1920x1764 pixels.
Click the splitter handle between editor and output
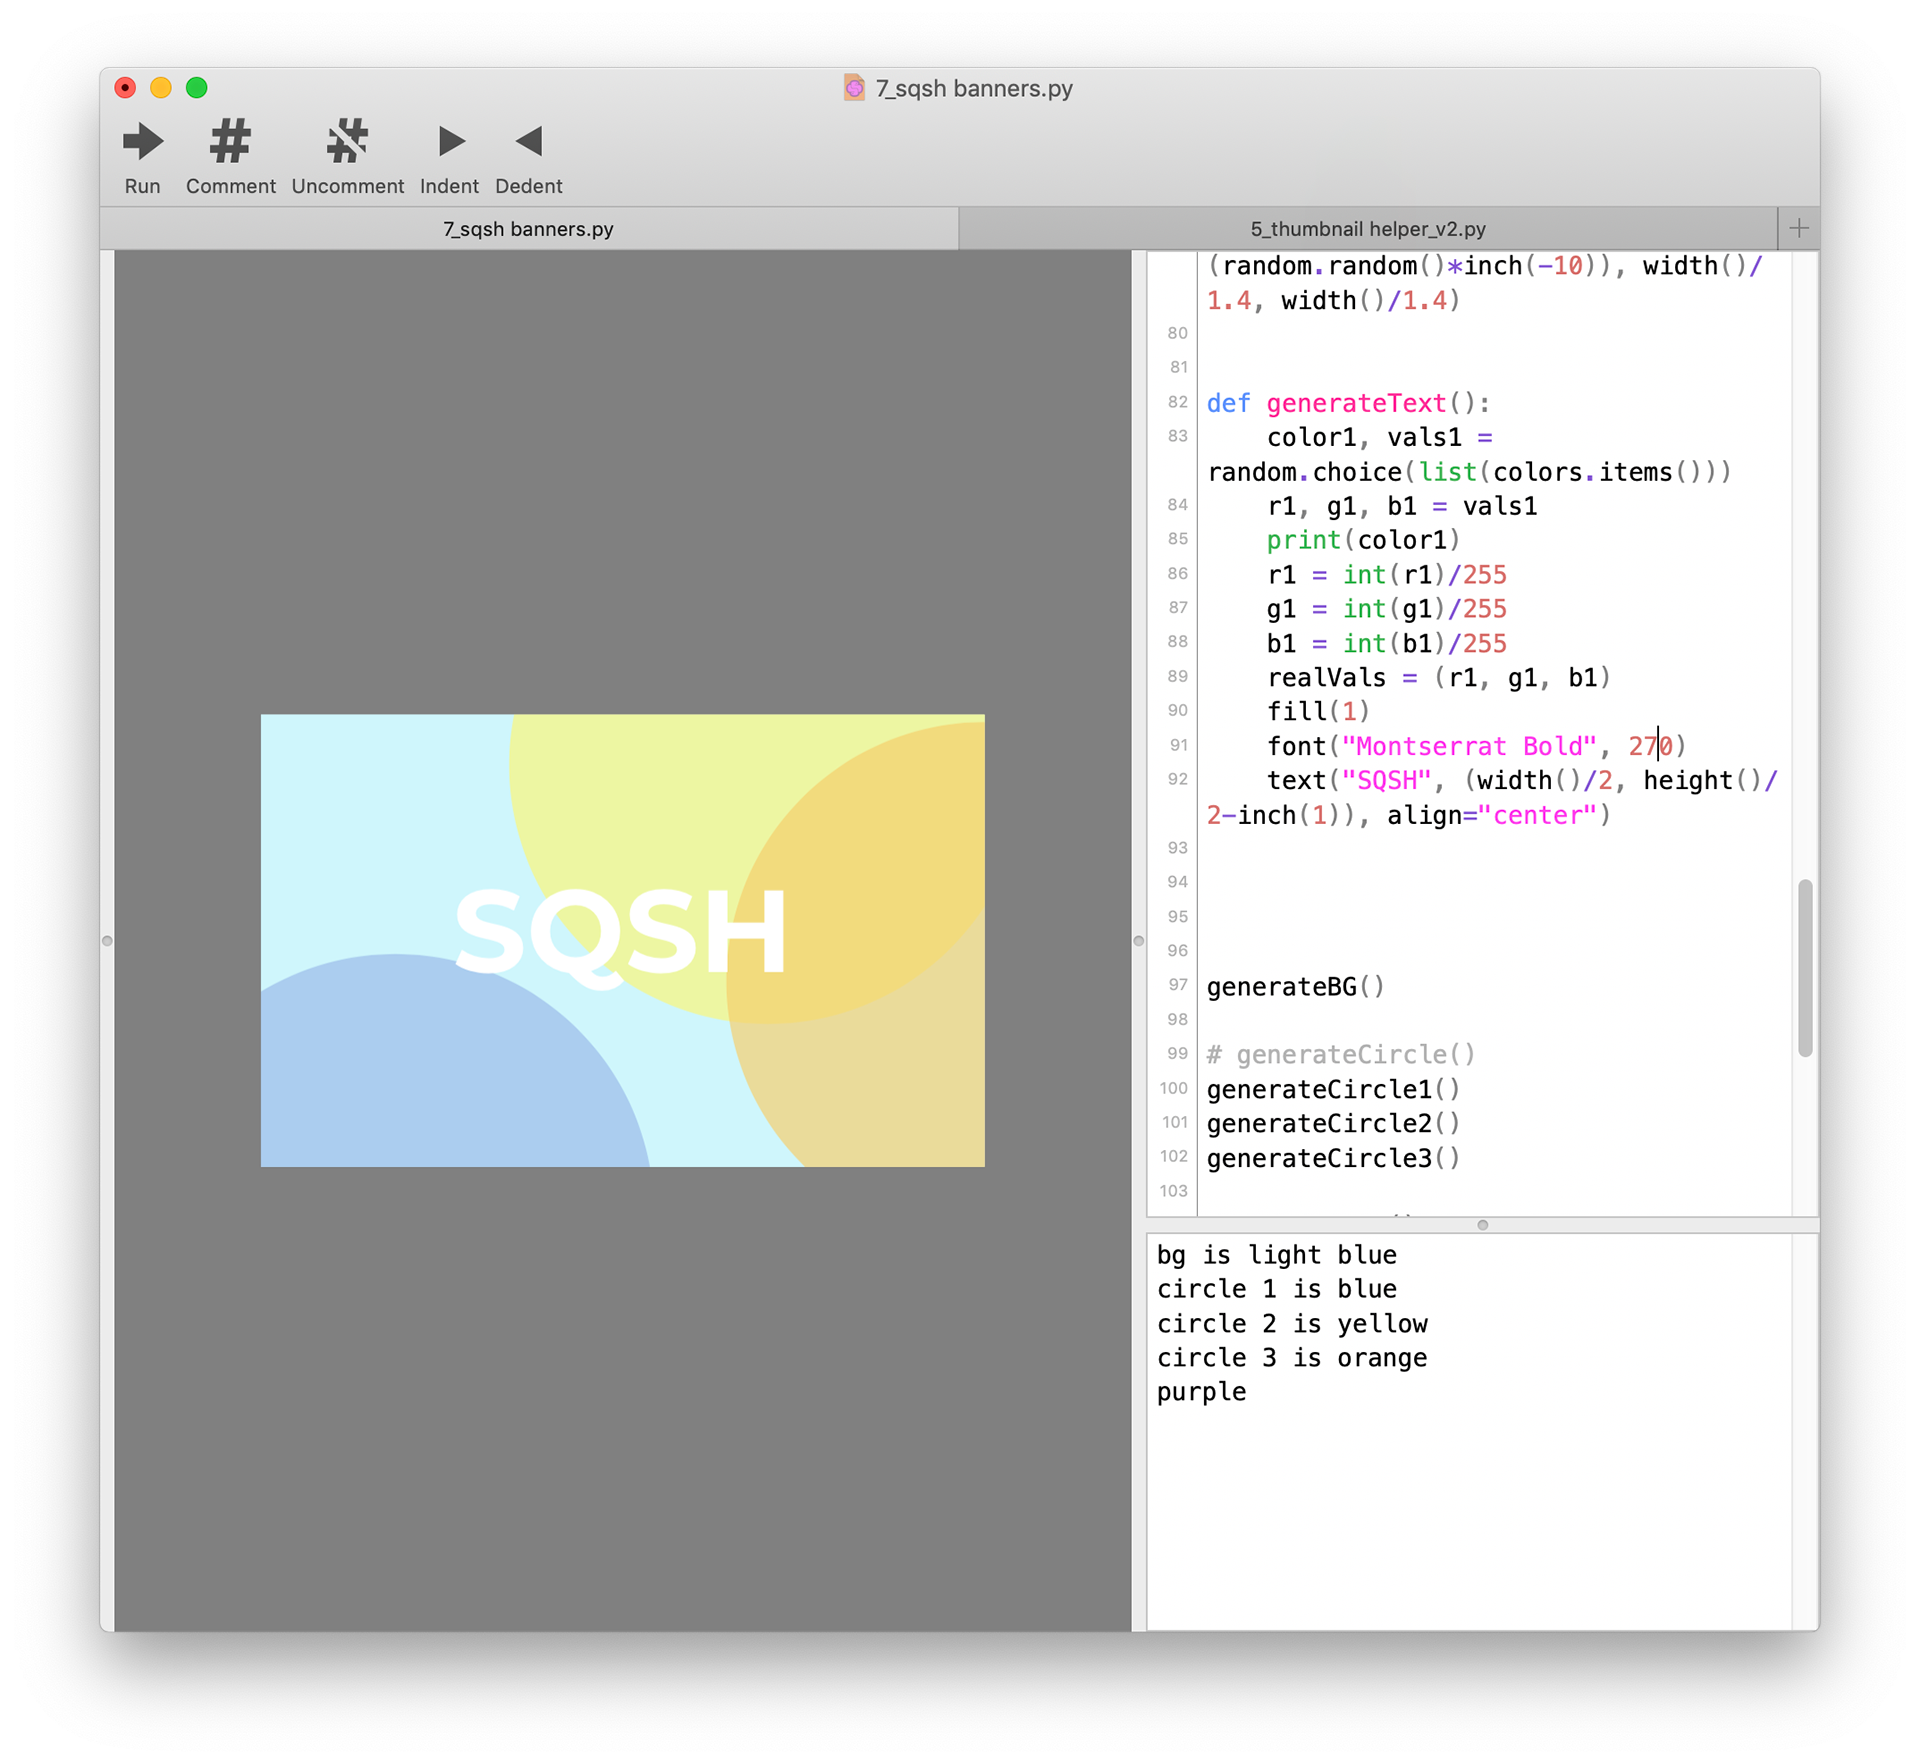tap(1483, 1225)
